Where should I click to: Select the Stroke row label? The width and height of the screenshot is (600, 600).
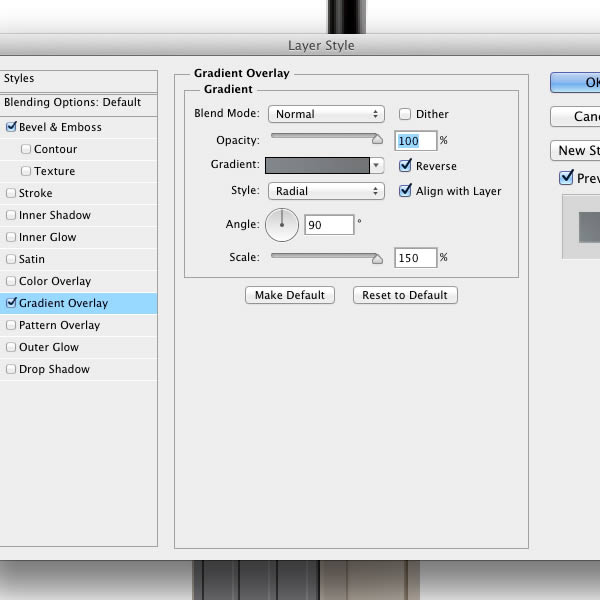coord(36,193)
